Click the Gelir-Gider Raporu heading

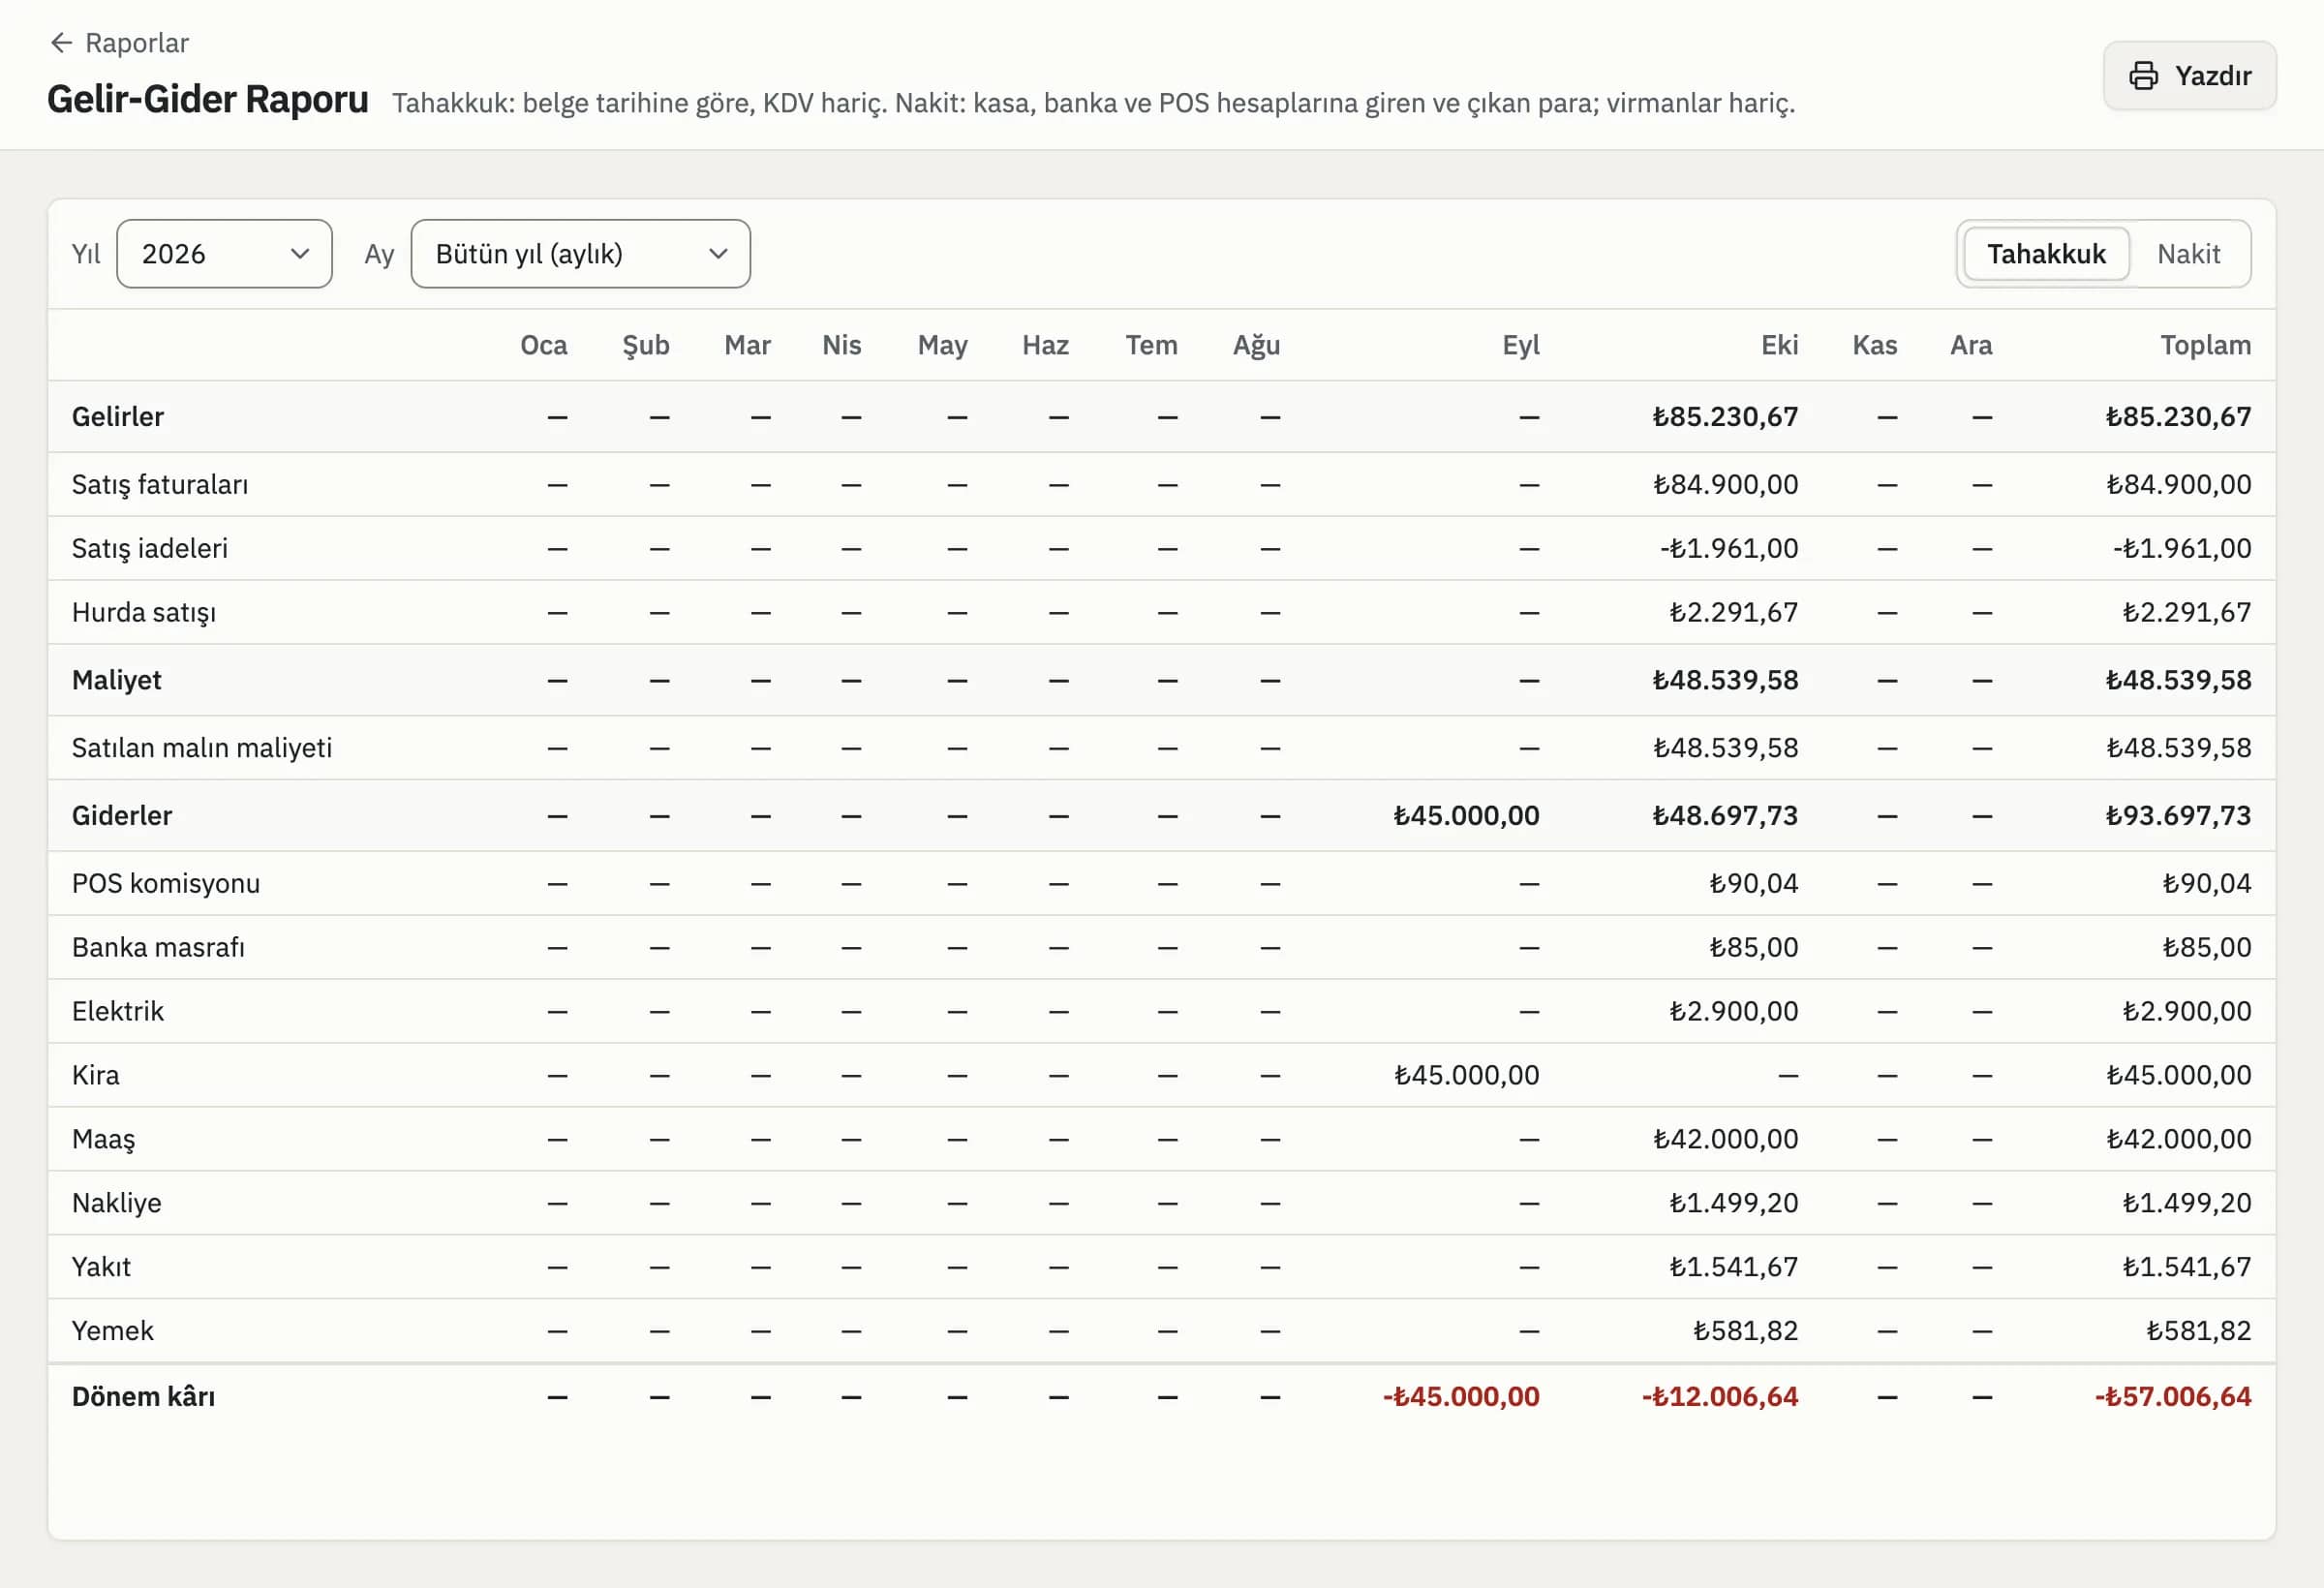pyautogui.click(x=208, y=100)
